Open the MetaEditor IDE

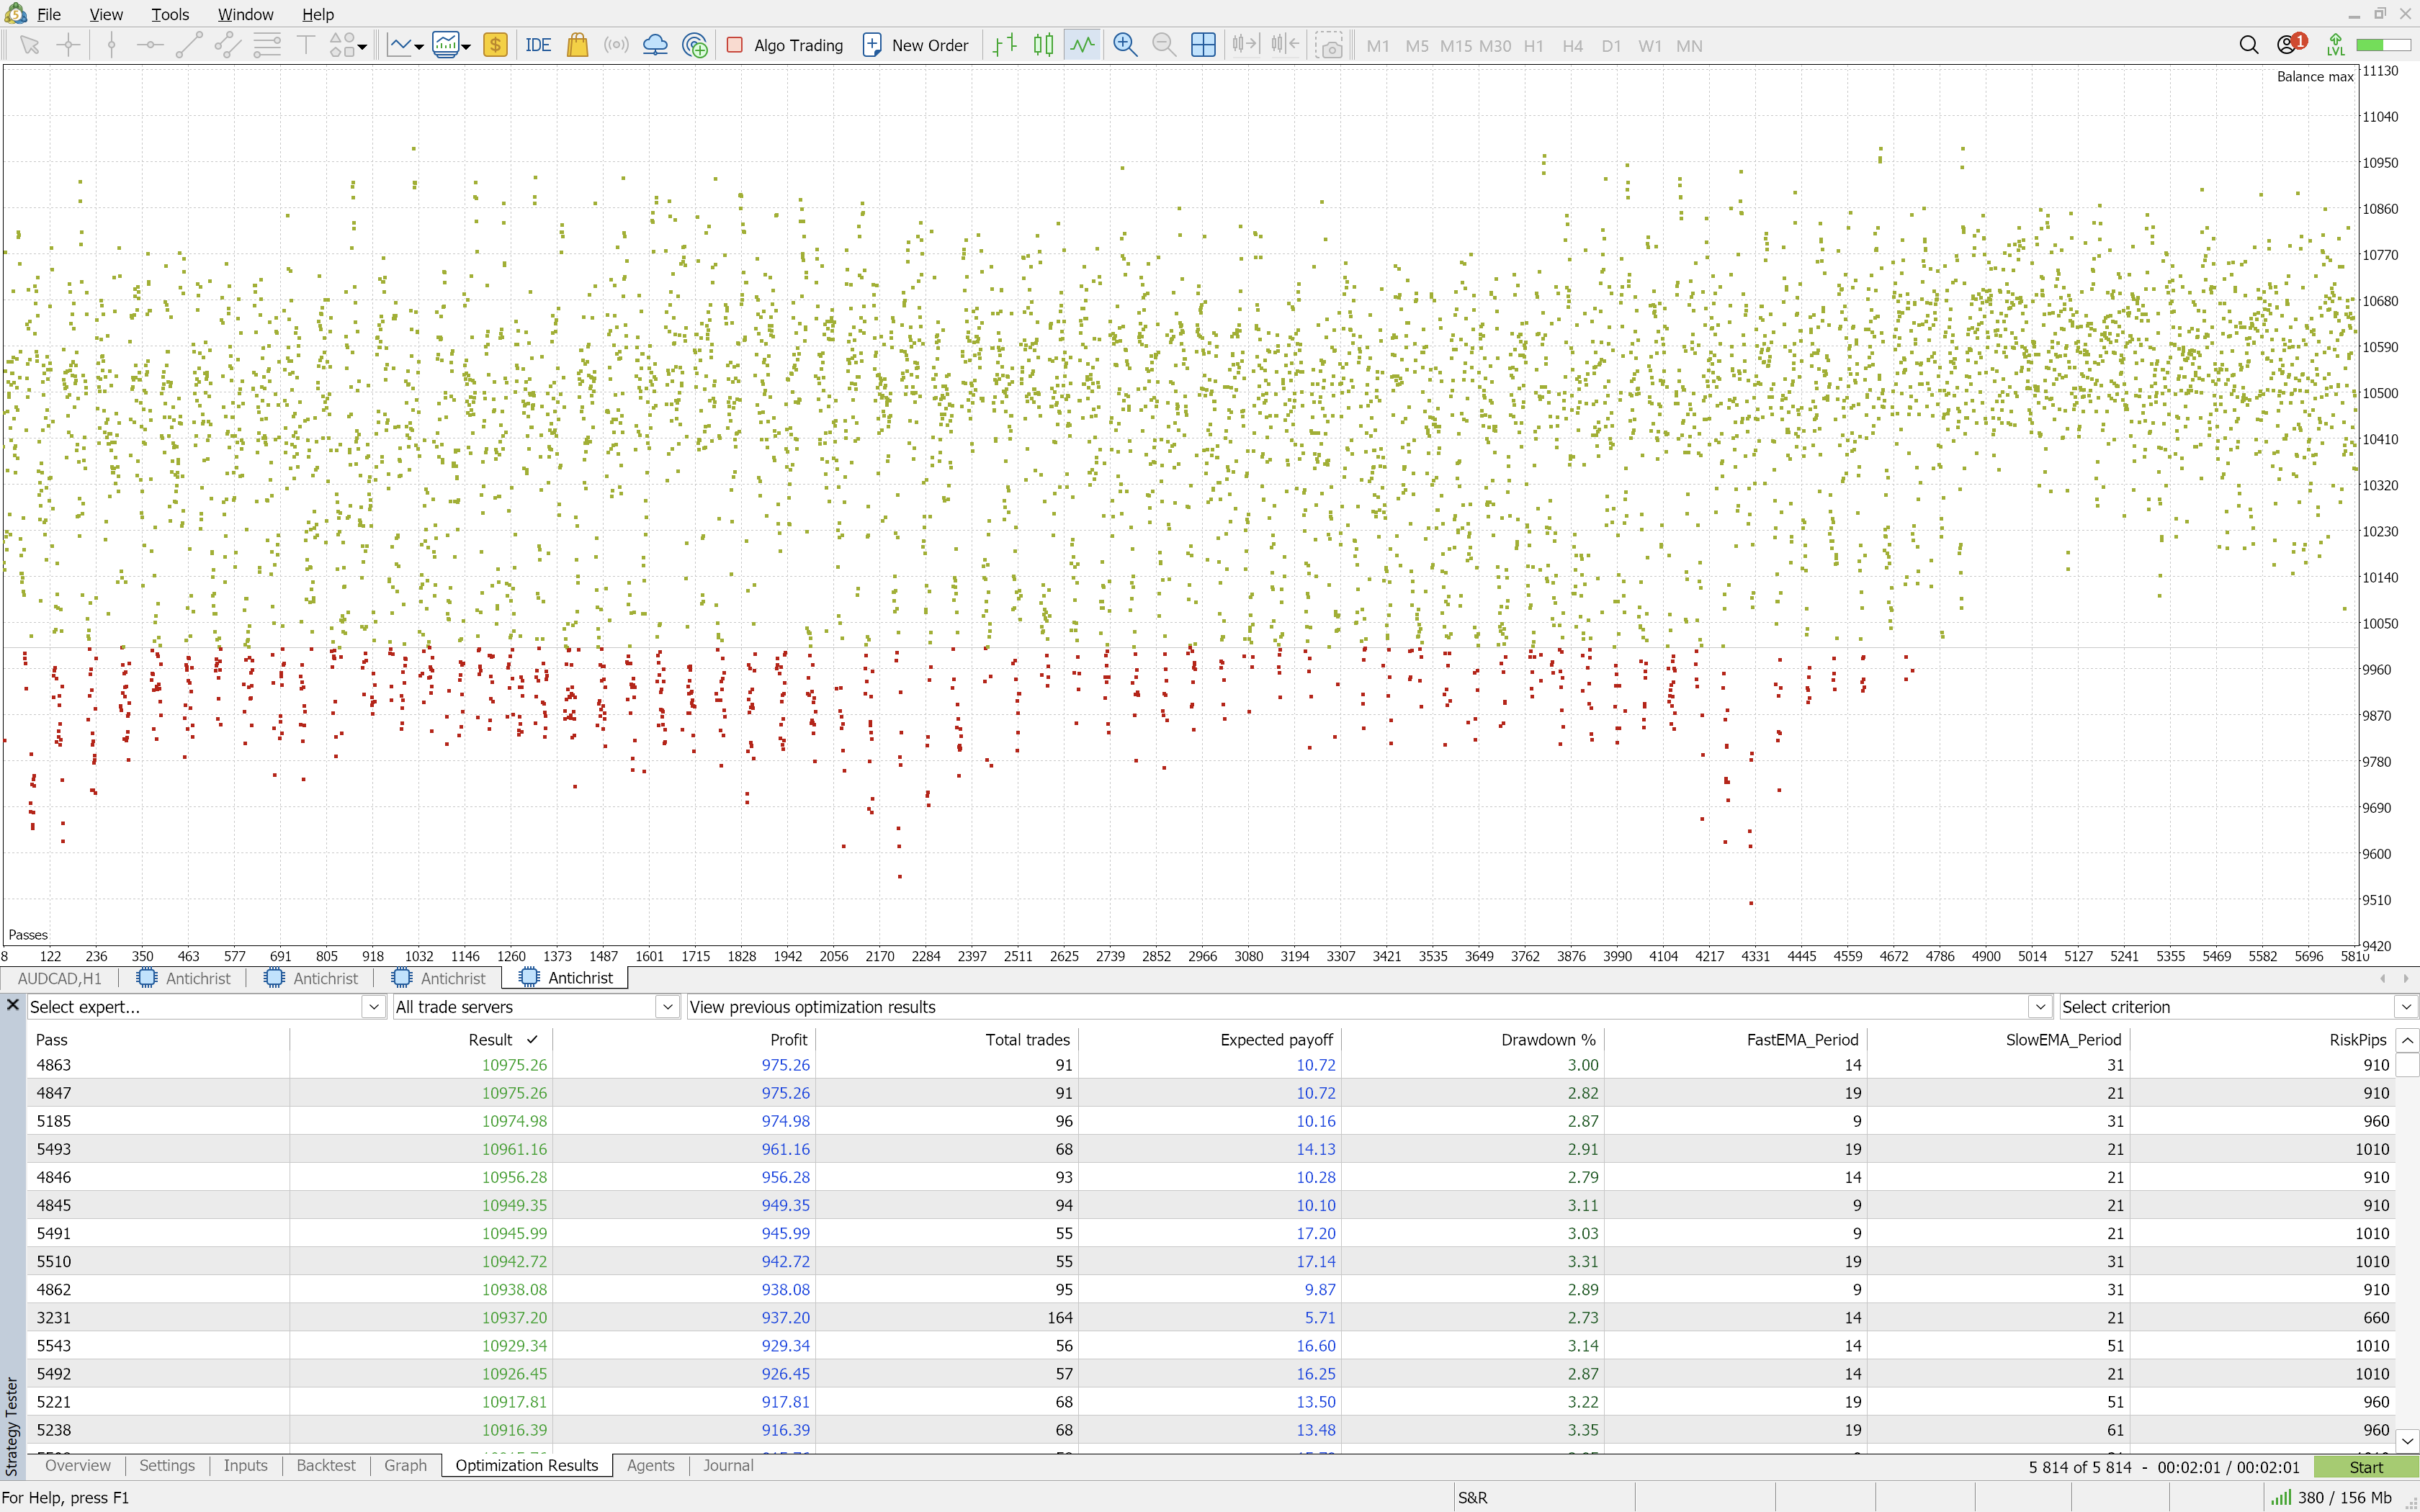[538, 45]
